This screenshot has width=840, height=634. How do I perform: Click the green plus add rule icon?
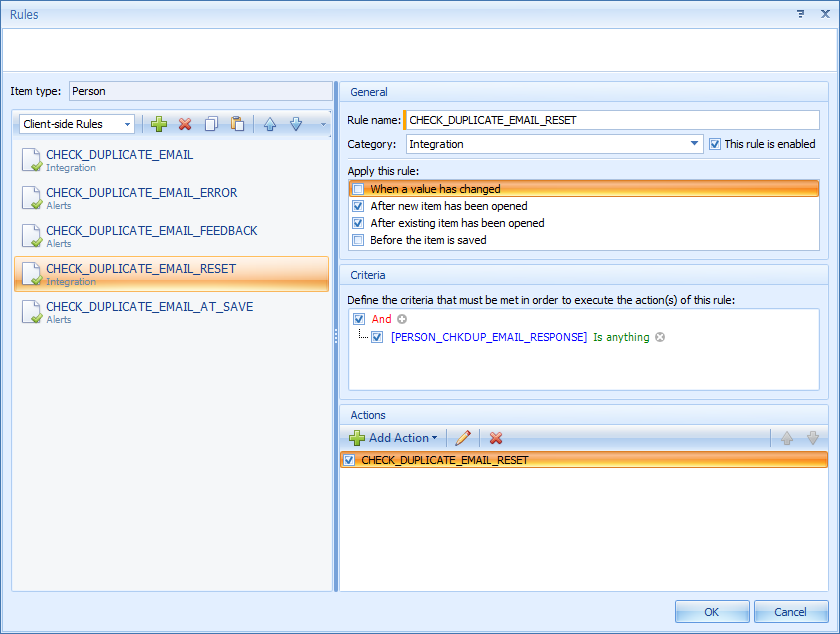pos(159,124)
